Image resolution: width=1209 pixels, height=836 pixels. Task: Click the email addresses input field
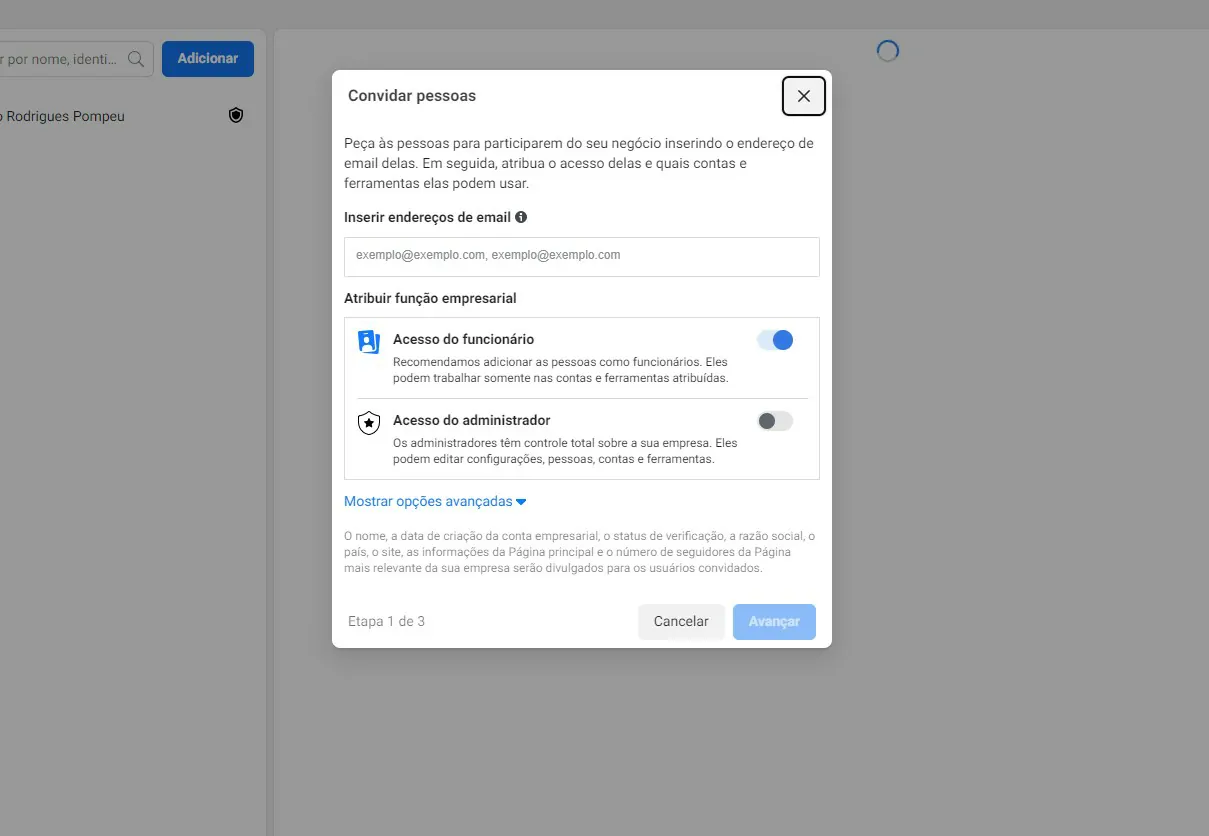(x=582, y=256)
